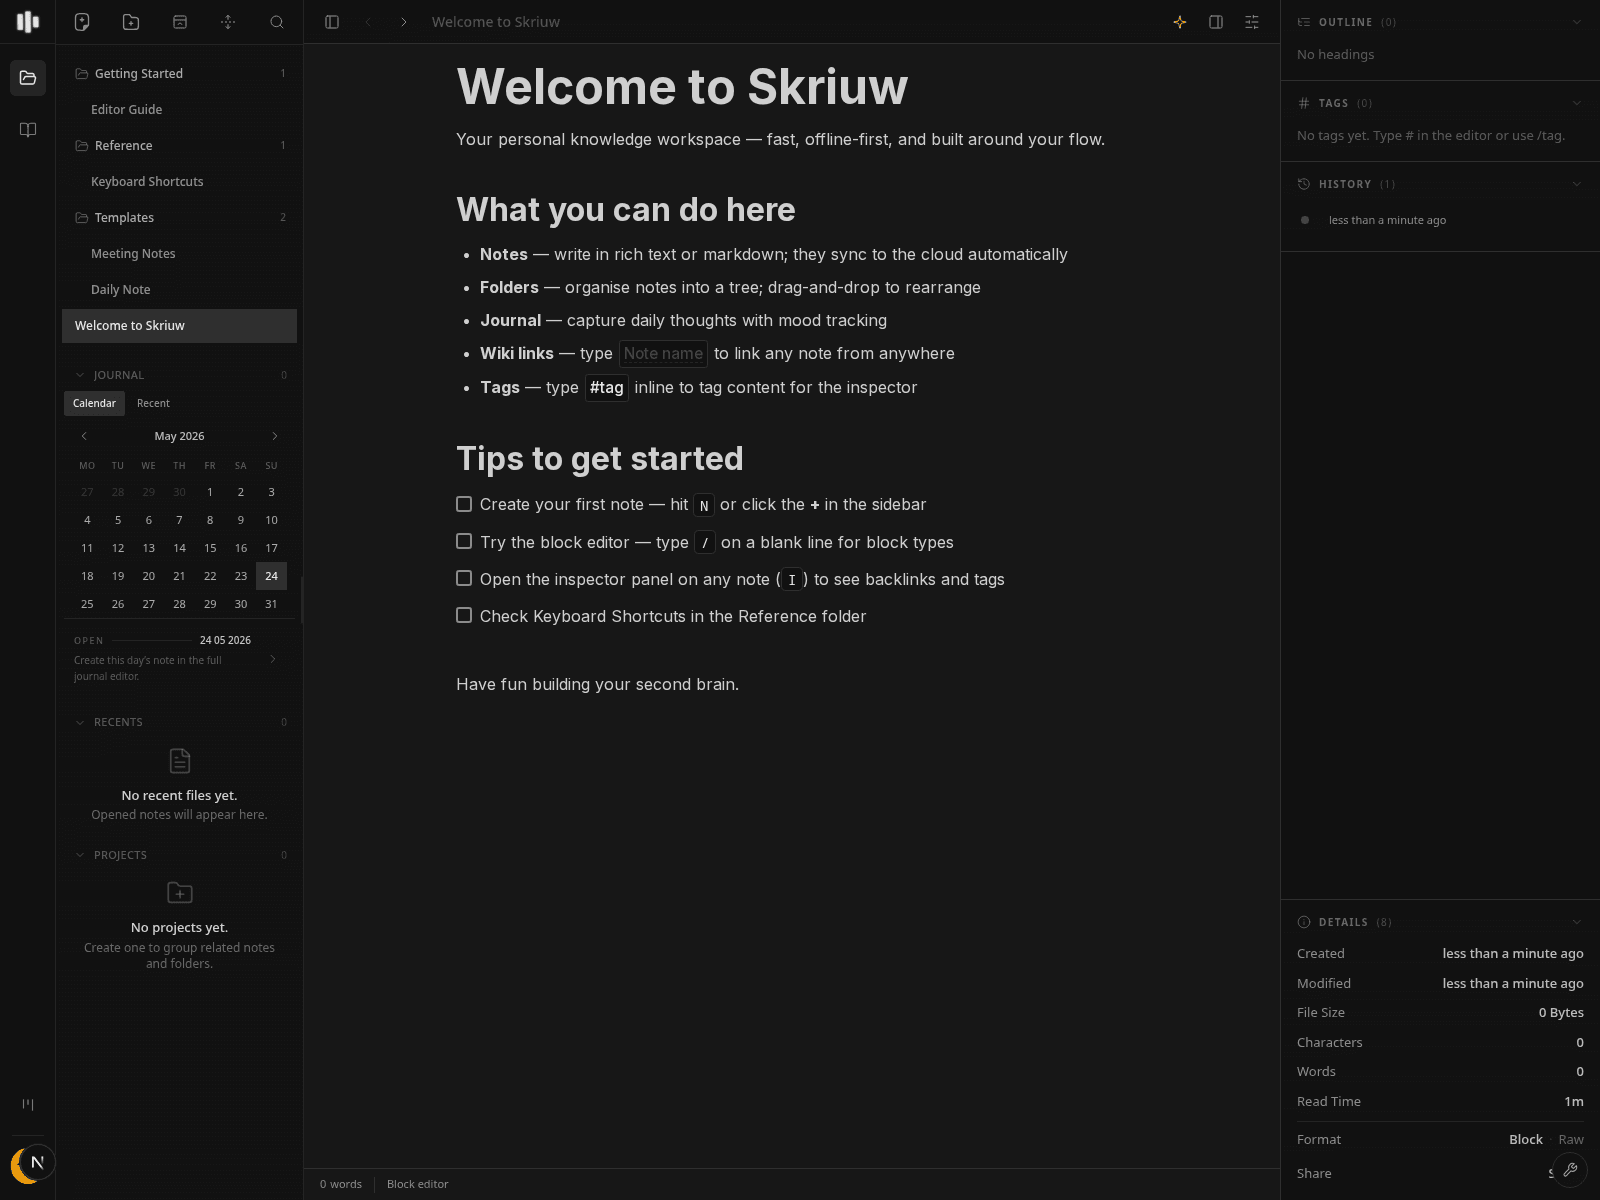Click the wrench tools button
The height and width of the screenshot is (1200, 1600).
[x=1570, y=1169]
